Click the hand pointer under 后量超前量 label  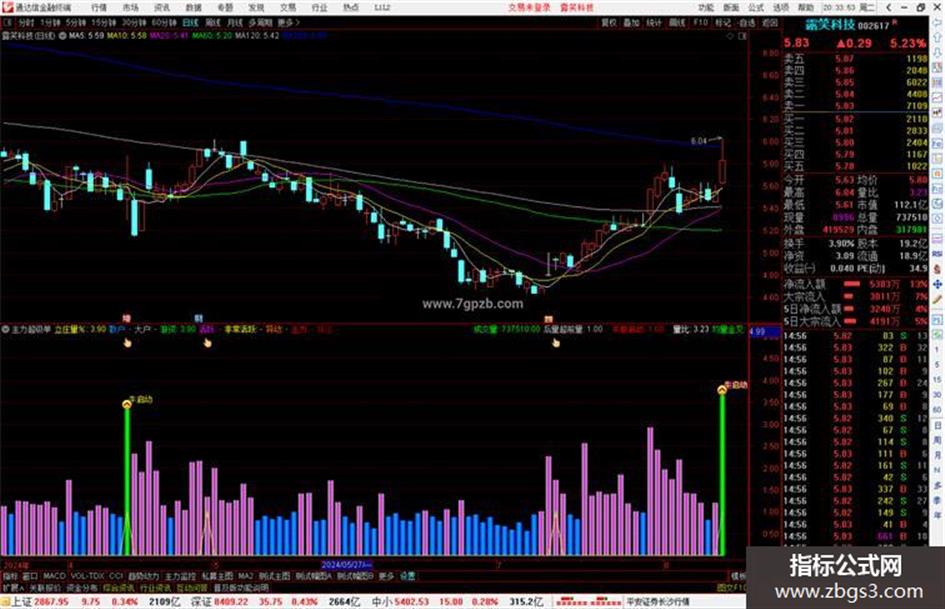click(x=556, y=343)
